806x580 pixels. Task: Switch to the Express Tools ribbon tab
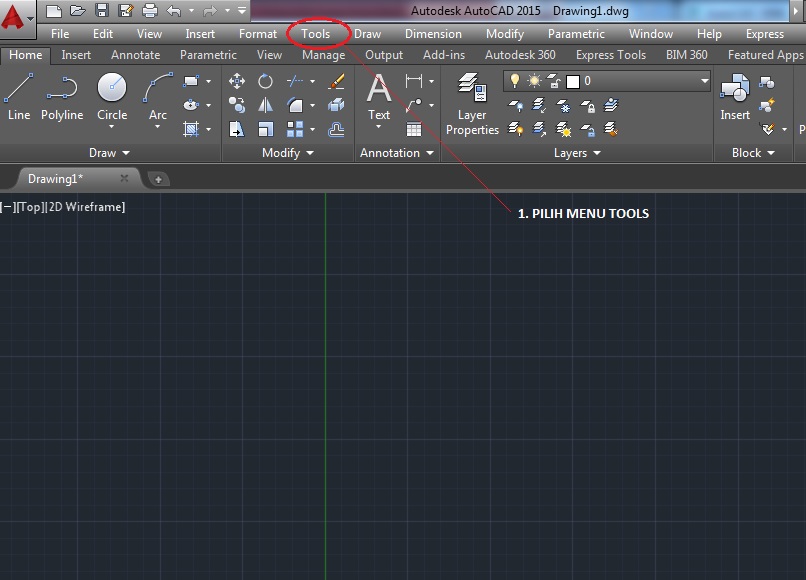coord(611,55)
